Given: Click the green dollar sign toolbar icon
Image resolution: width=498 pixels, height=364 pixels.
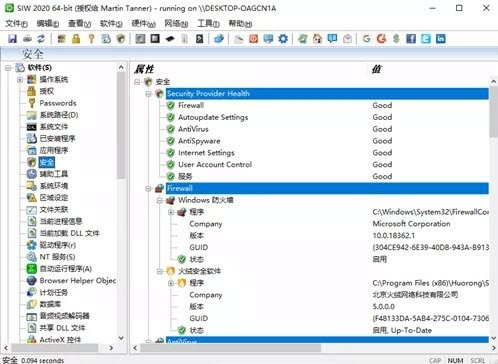Looking at the screenshot, I should click(x=396, y=39).
